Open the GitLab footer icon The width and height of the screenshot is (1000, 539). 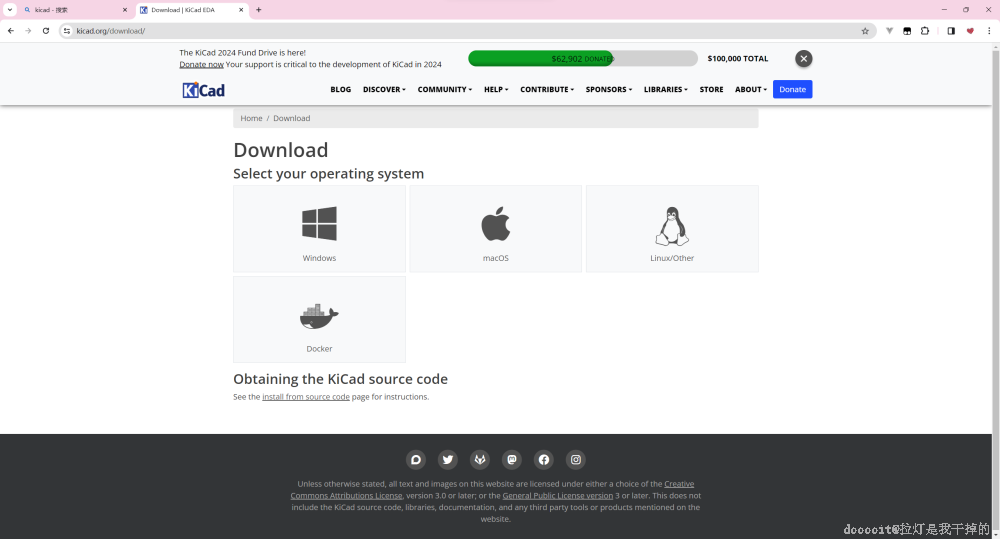pyautogui.click(x=480, y=459)
